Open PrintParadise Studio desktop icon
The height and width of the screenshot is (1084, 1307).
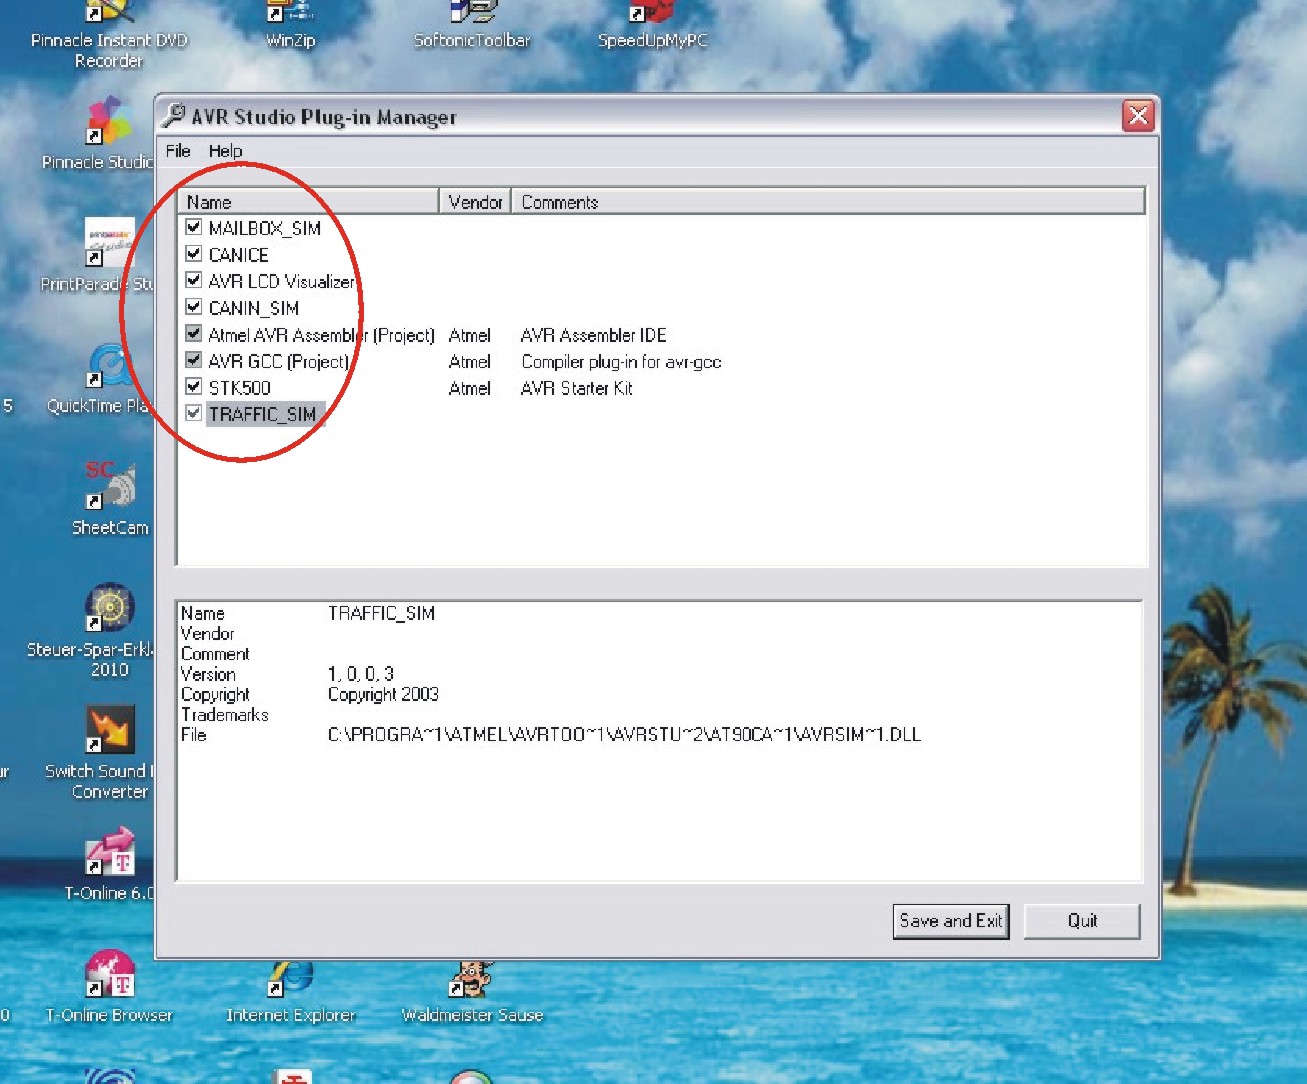tap(105, 256)
